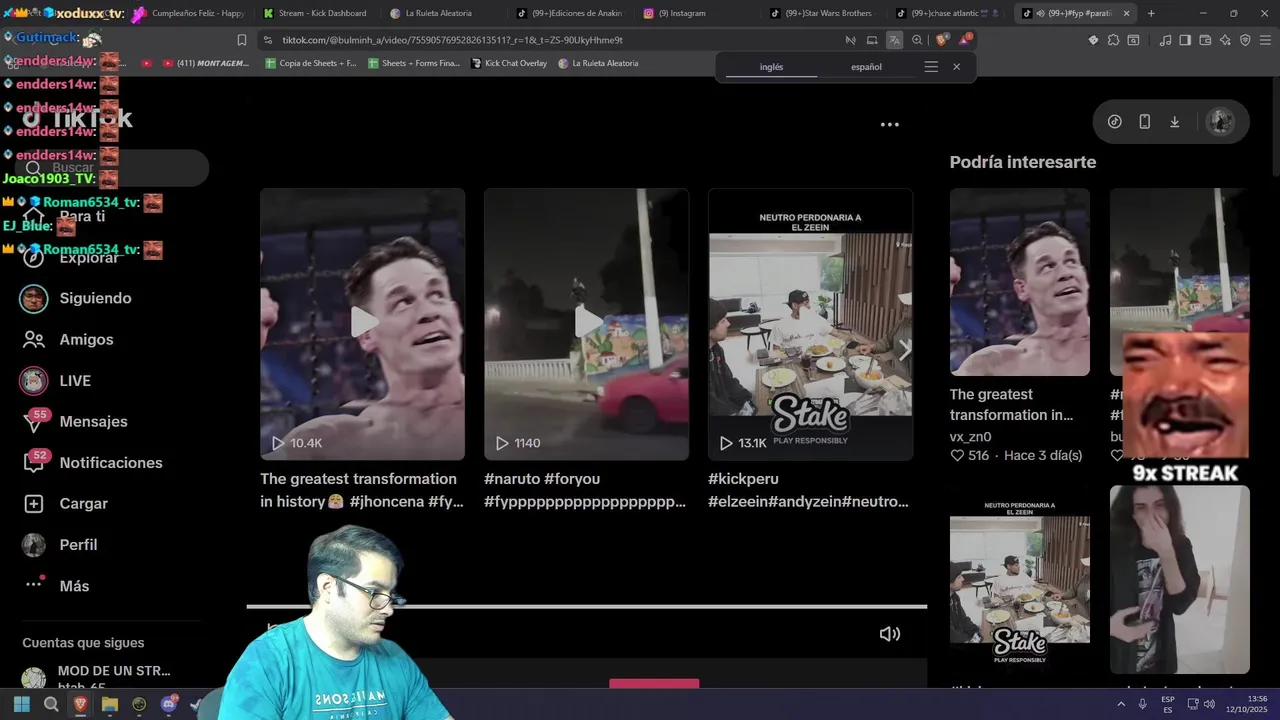Bookmark this page icon
Image resolution: width=1280 pixels, height=720 pixels.
(242, 40)
